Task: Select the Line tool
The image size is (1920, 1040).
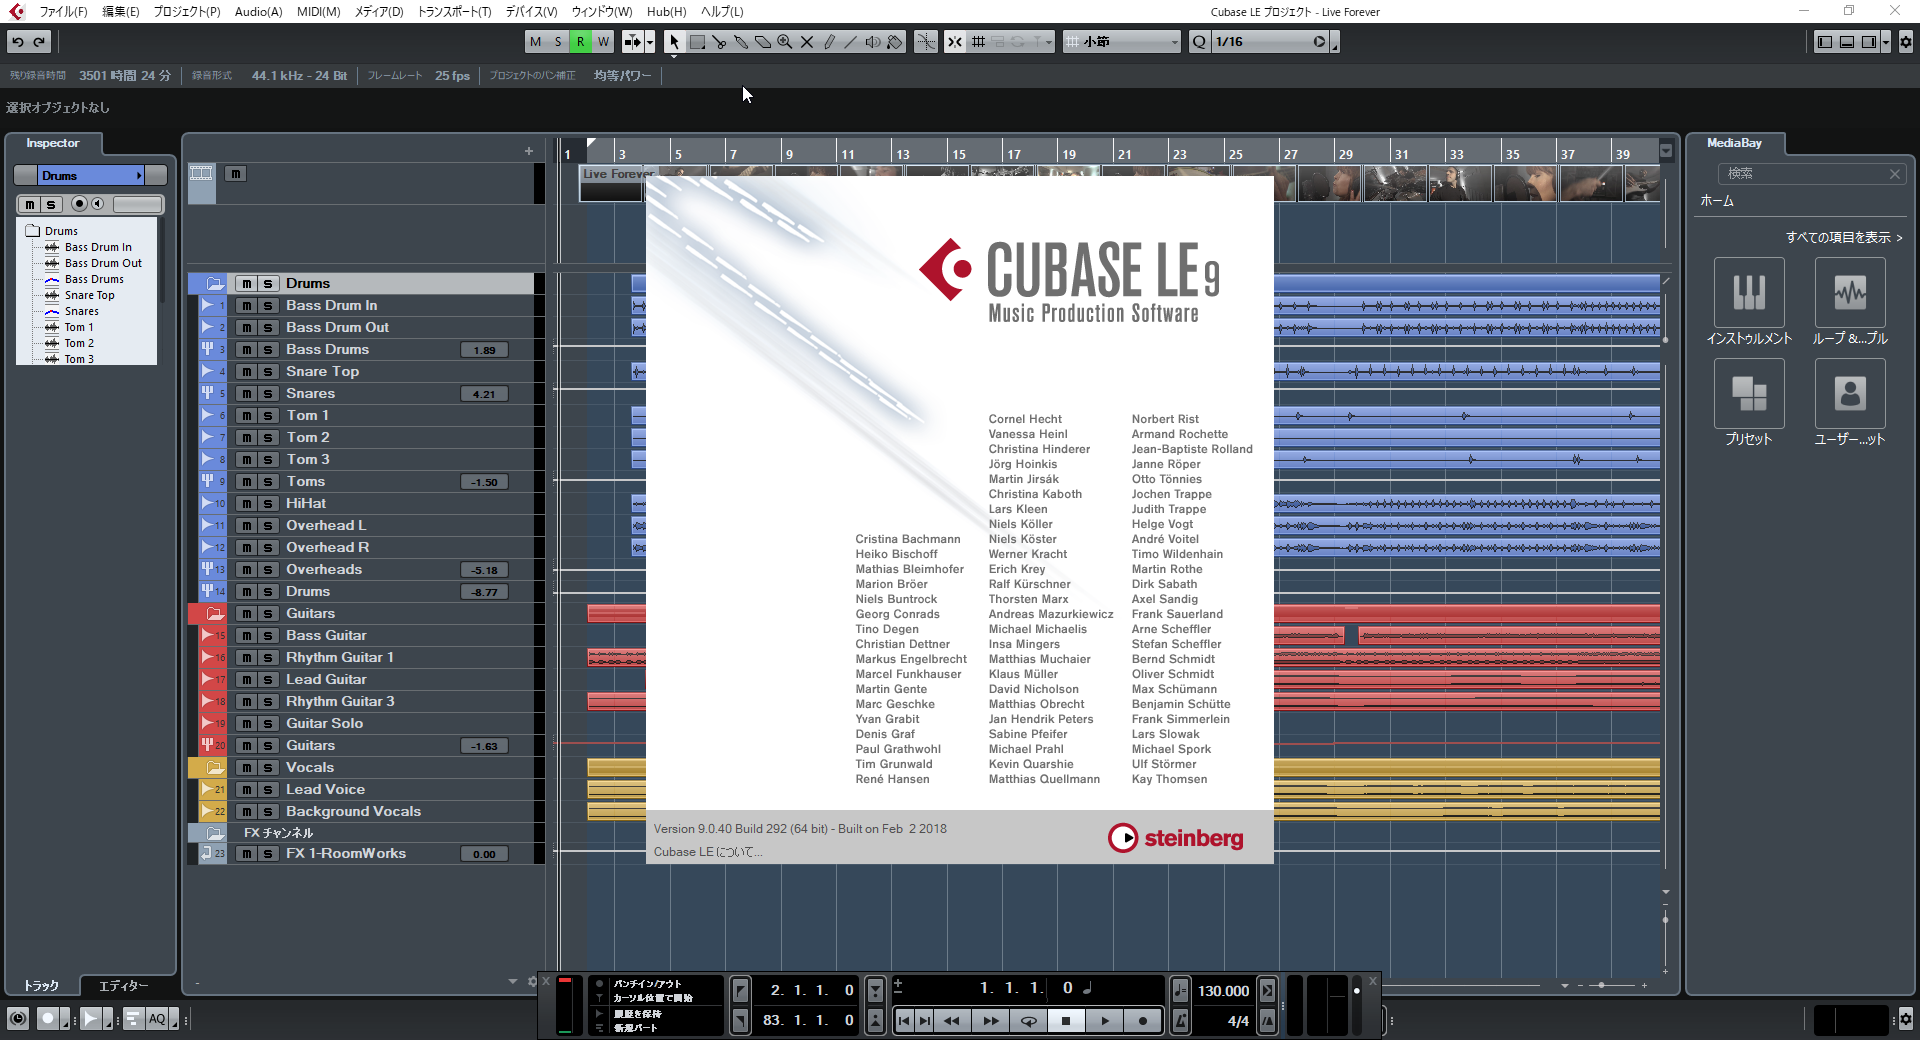Action: [851, 42]
